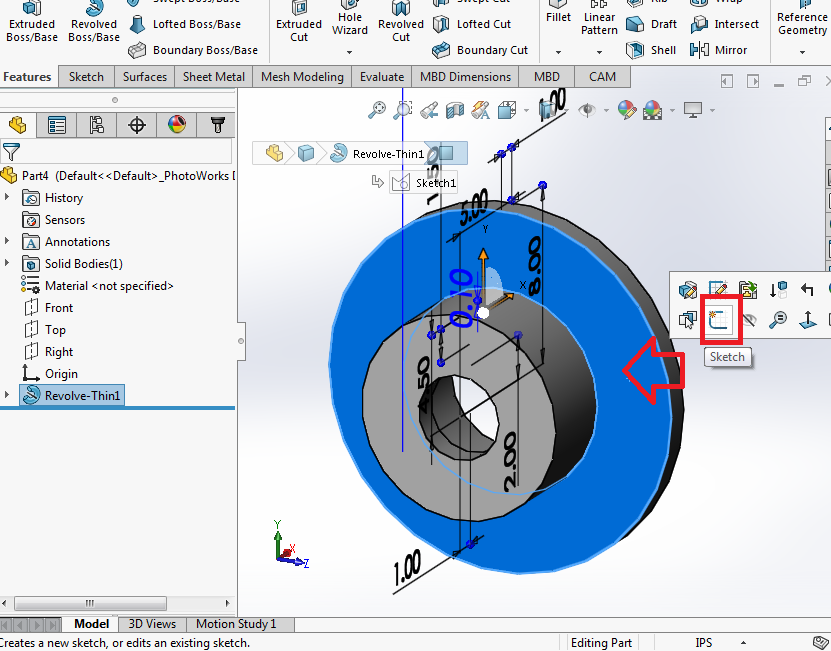Viewport: 831px width, 651px height.
Task: Hide the body using the eye icon in context toolbar
Action: coord(749,320)
